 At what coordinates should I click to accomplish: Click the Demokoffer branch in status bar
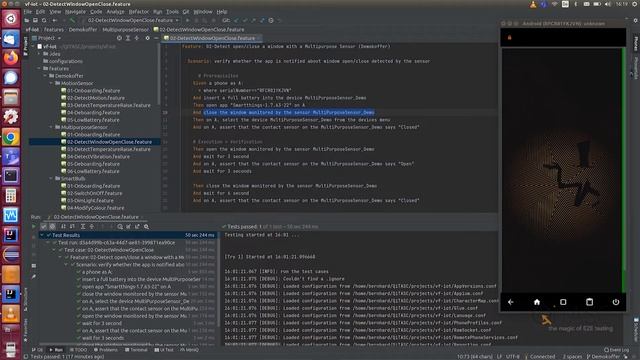tap(604, 356)
